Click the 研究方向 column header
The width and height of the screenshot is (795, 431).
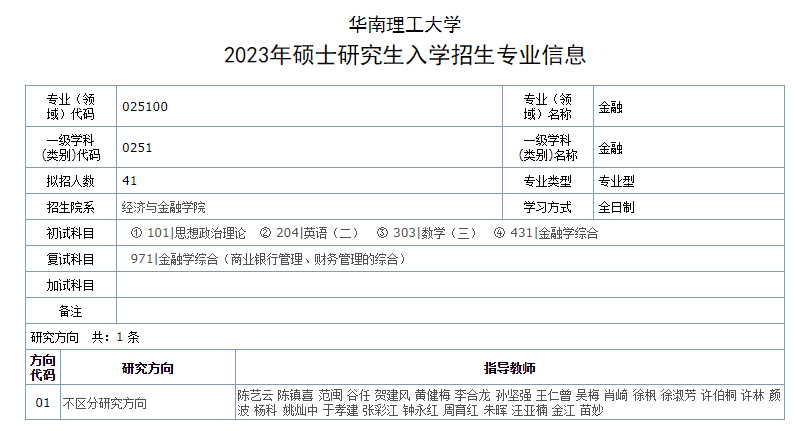pos(148,368)
